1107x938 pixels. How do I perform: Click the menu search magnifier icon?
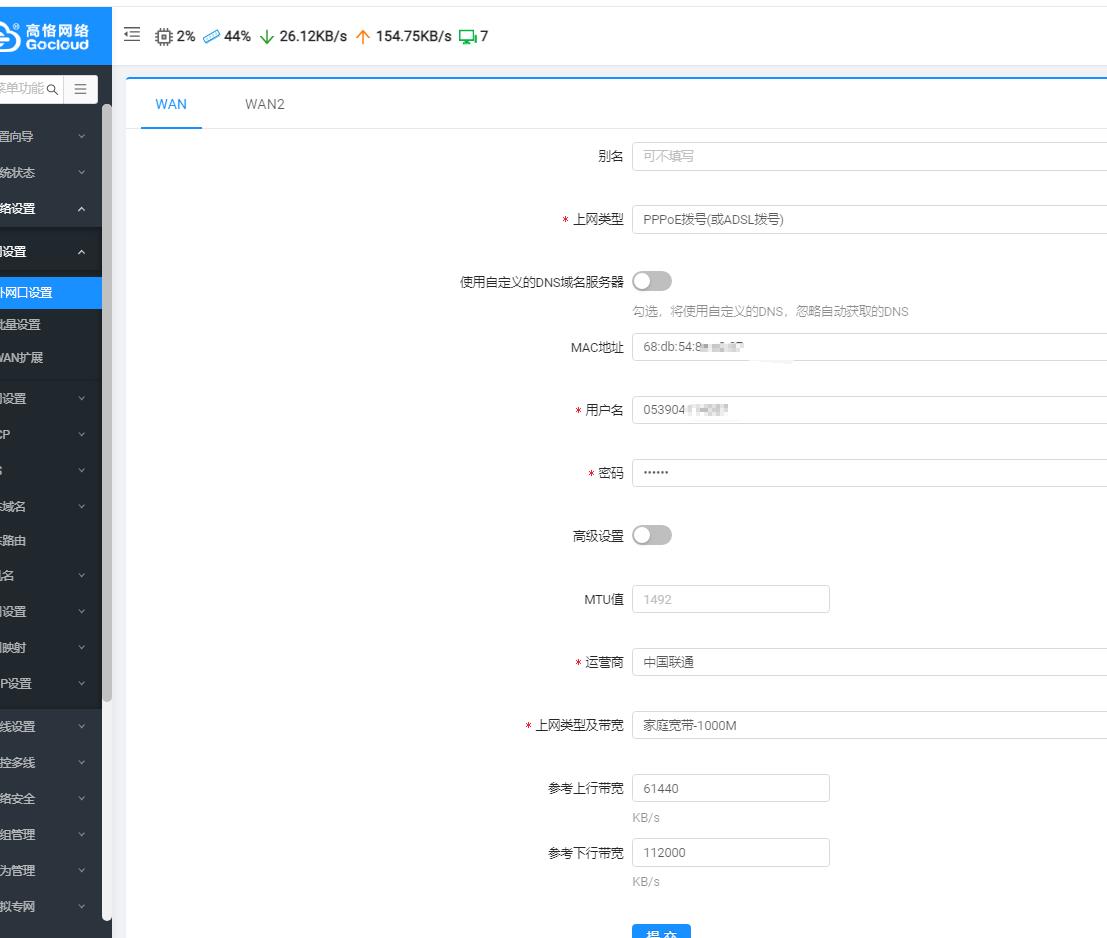pos(52,89)
